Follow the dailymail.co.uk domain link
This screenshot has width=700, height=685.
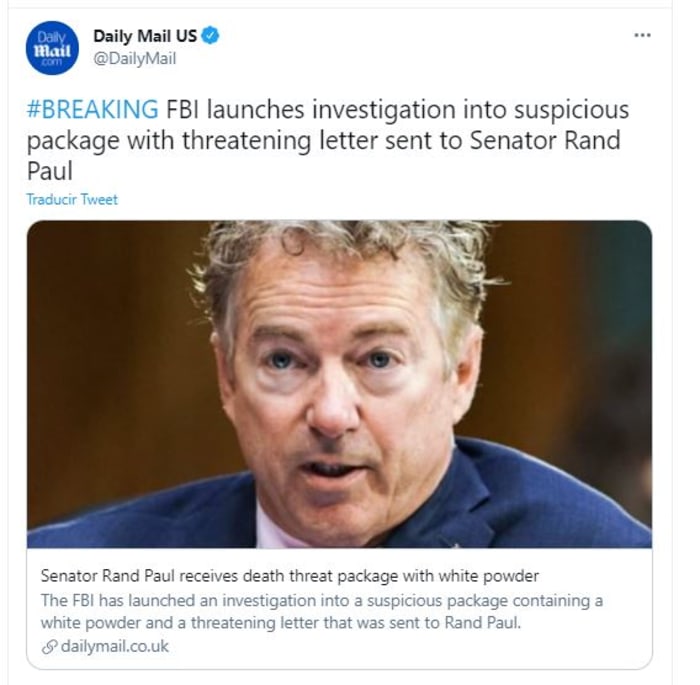tap(115, 647)
